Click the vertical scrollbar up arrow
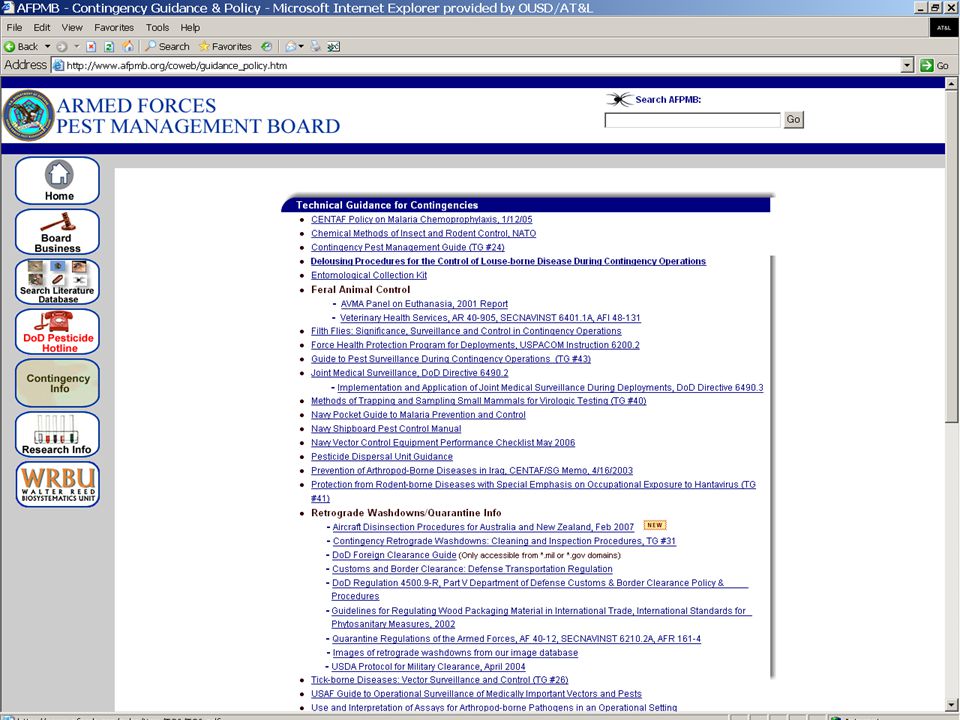The width and height of the screenshot is (960, 720). (x=951, y=84)
